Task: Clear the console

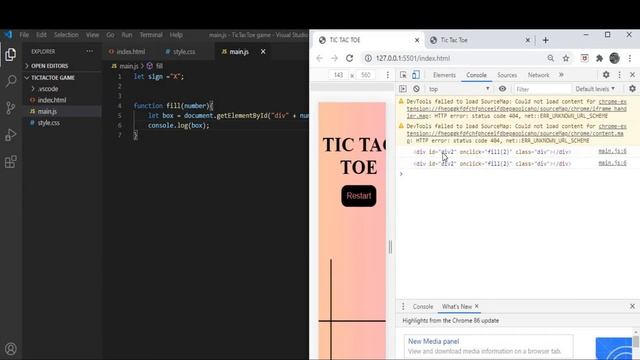Action: coord(416,89)
